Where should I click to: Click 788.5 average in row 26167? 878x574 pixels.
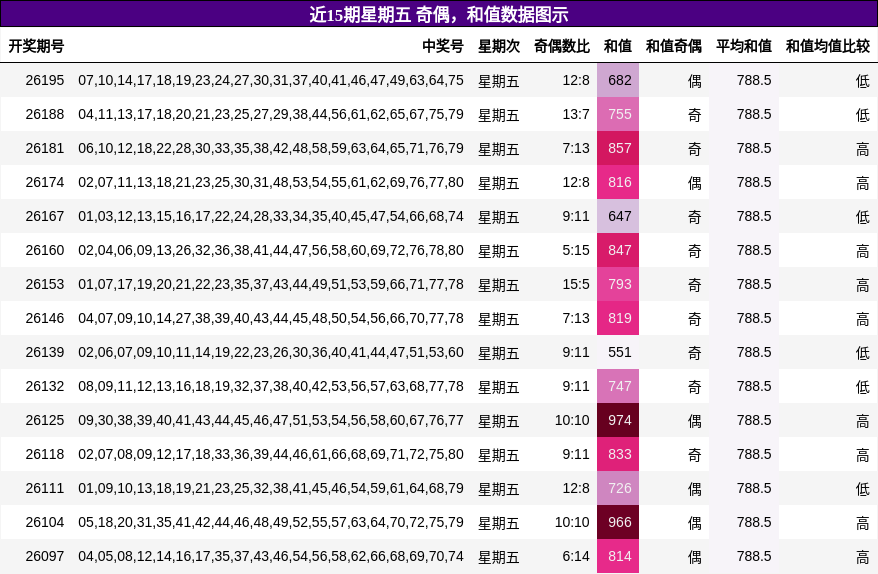(754, 216)
